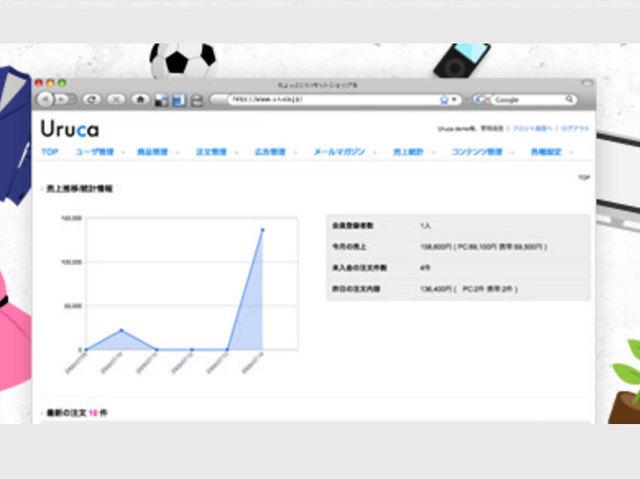This screenshot has height=479, width=640.
Task: Open the 売上統計 menu
Action: click(408, 152)
